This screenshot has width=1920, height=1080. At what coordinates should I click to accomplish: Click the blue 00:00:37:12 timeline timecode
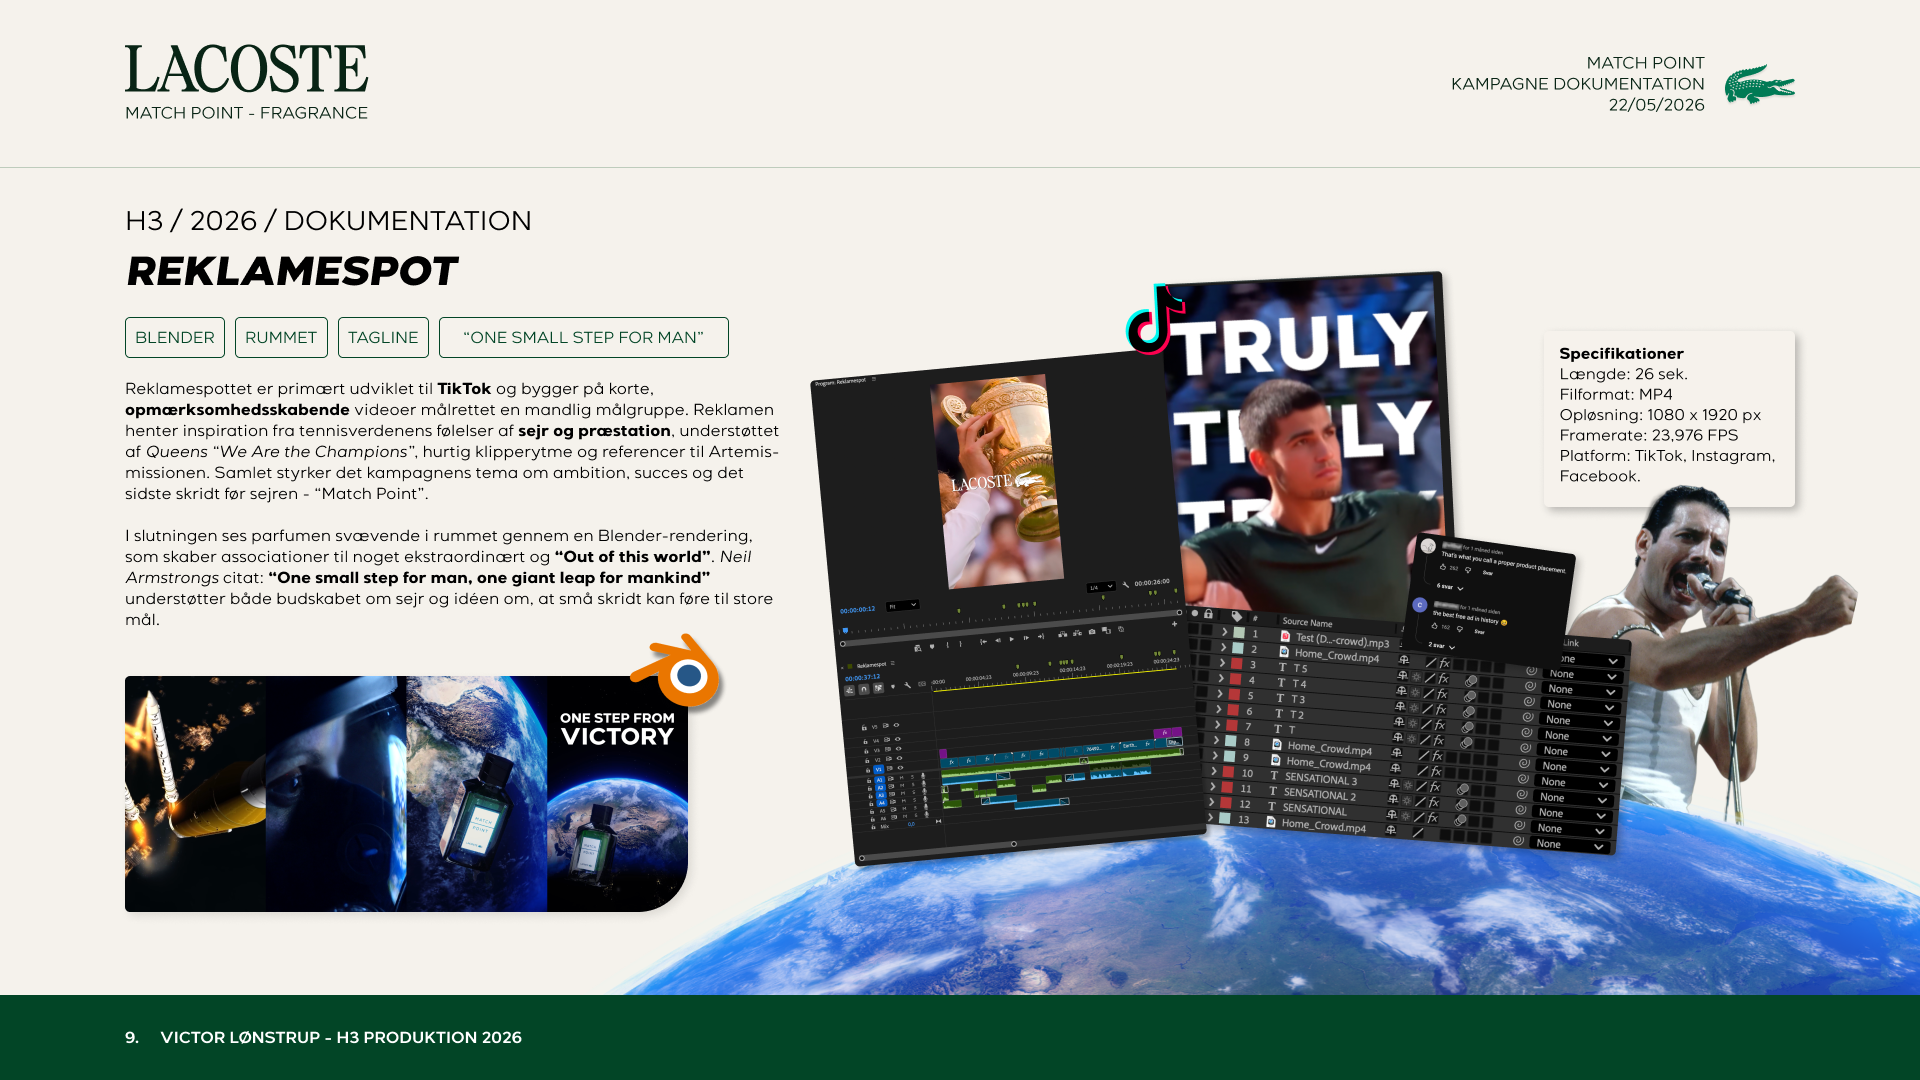coord(862,677)
